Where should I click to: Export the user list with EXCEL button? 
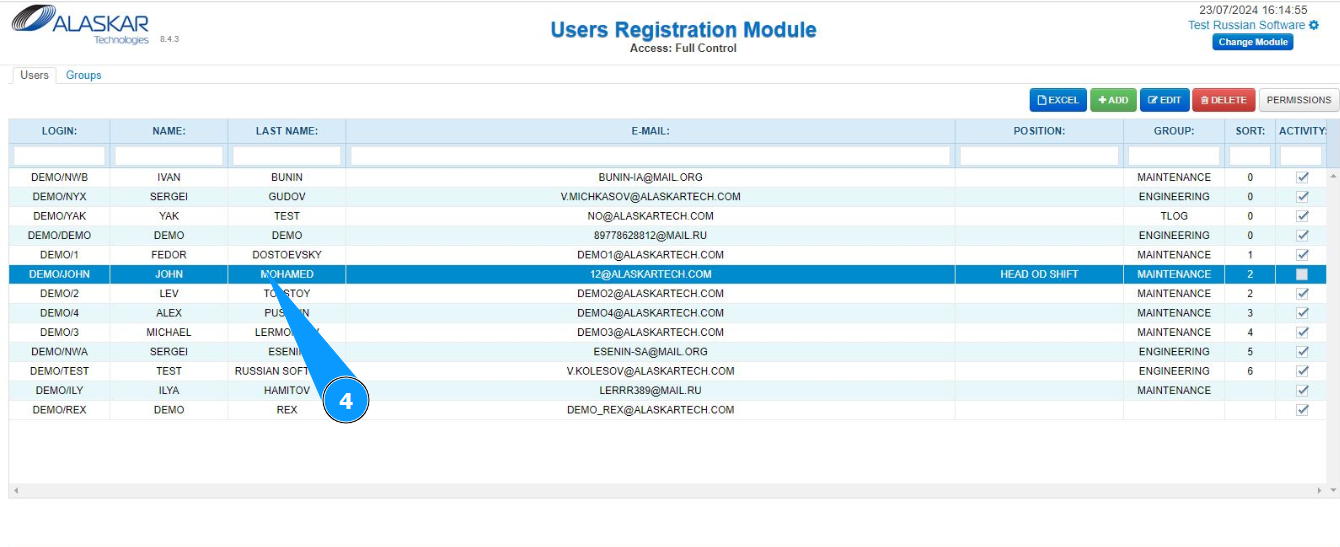[x=1058, y=100]
